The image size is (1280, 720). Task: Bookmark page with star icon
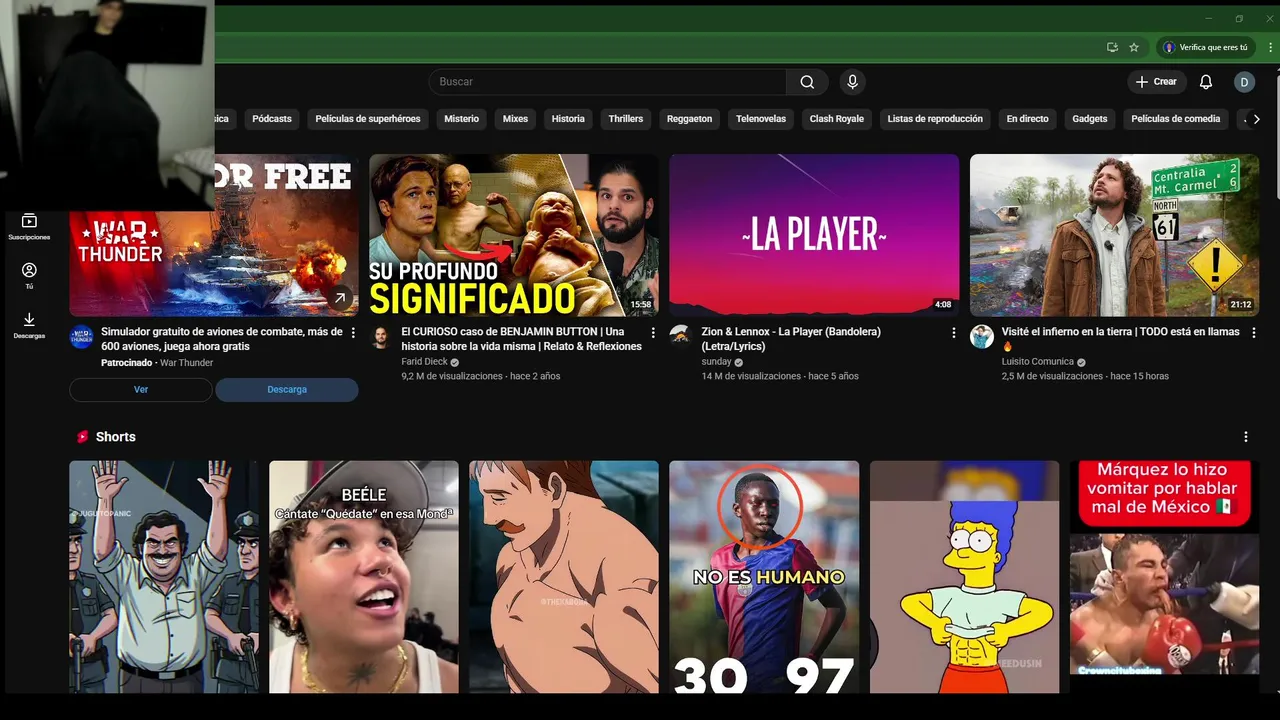click(1134, 47)
